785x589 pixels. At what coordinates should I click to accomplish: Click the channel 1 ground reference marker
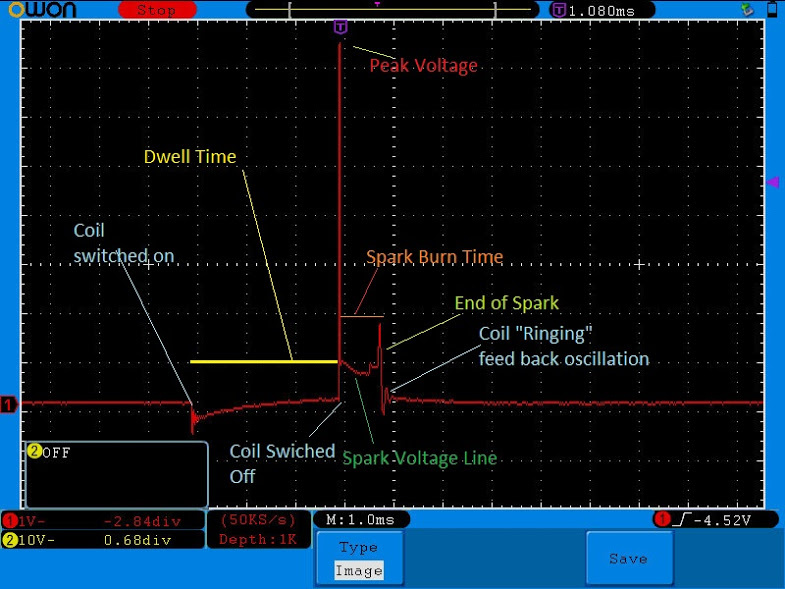coord(9,405)
